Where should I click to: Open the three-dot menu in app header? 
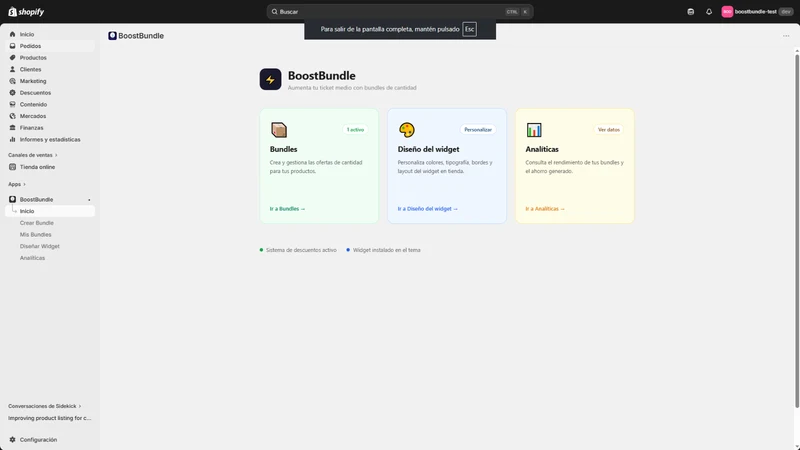(x=786, y=36)
